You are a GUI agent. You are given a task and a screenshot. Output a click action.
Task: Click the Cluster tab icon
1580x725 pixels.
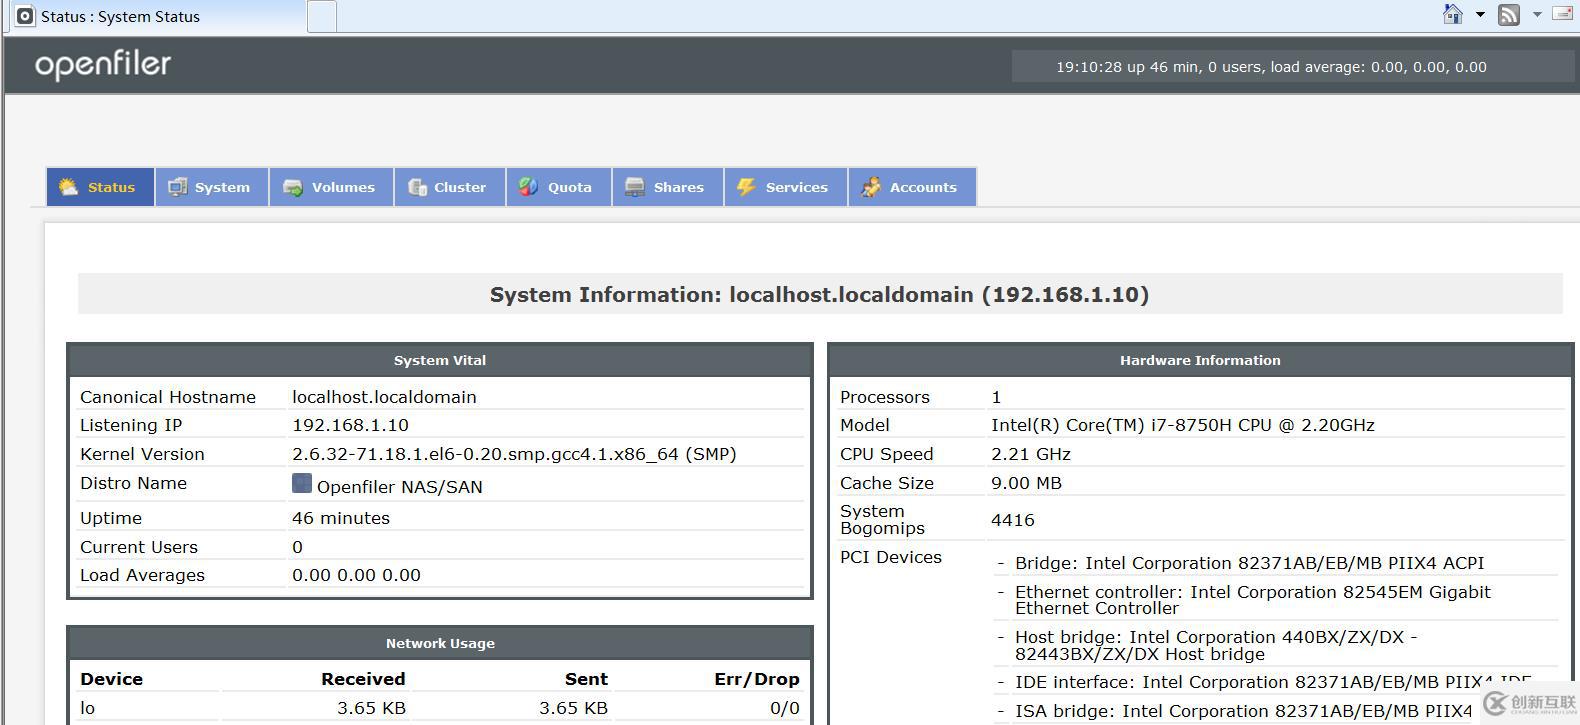pyautogui.click(x=417, y=187)
